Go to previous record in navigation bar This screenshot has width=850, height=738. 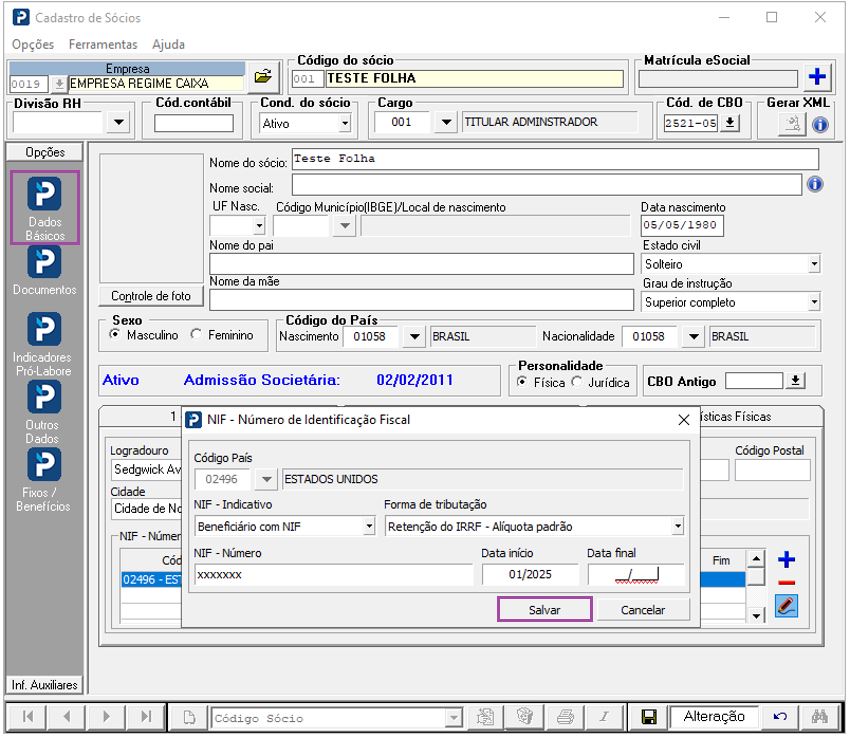pyautogui.click(x=67, y=717)
